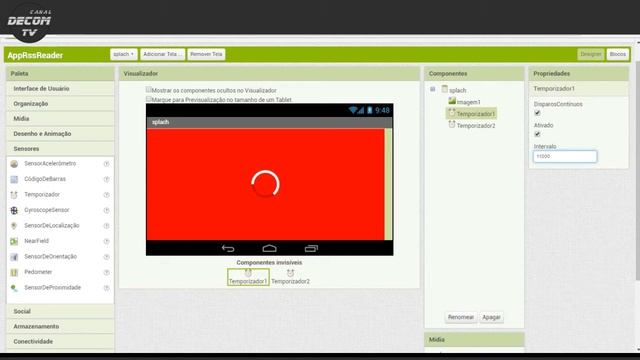Screen dimensions: 640x360
Task: Click the phone preview recent apps icon
Action: [x=311, y=248]
